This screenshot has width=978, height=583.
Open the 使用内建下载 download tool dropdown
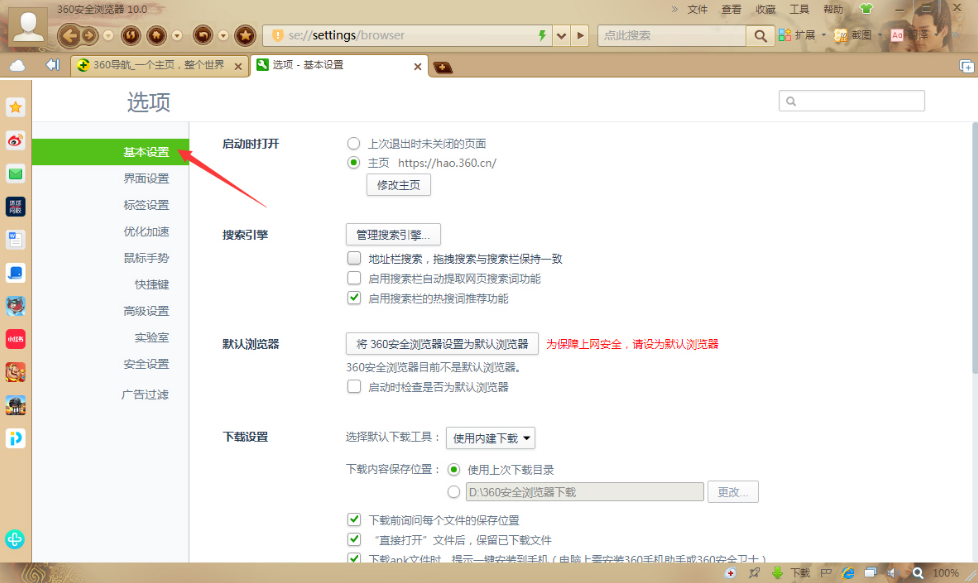click(490, 437)
